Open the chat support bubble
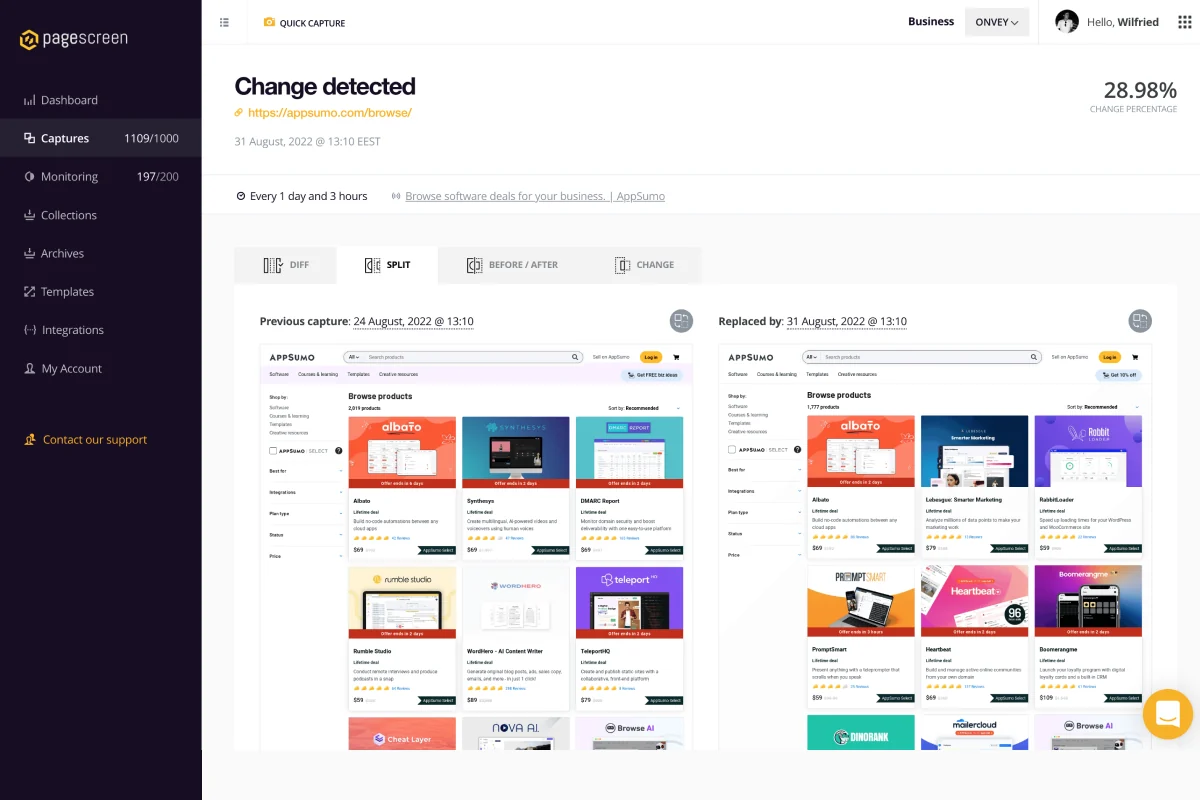 pos(1168,714)
